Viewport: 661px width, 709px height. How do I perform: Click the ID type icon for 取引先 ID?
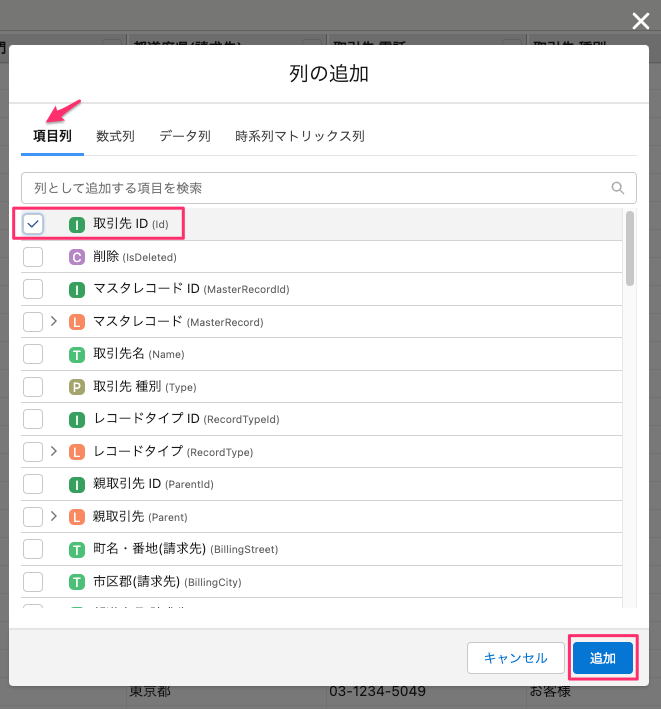[77, 225]
